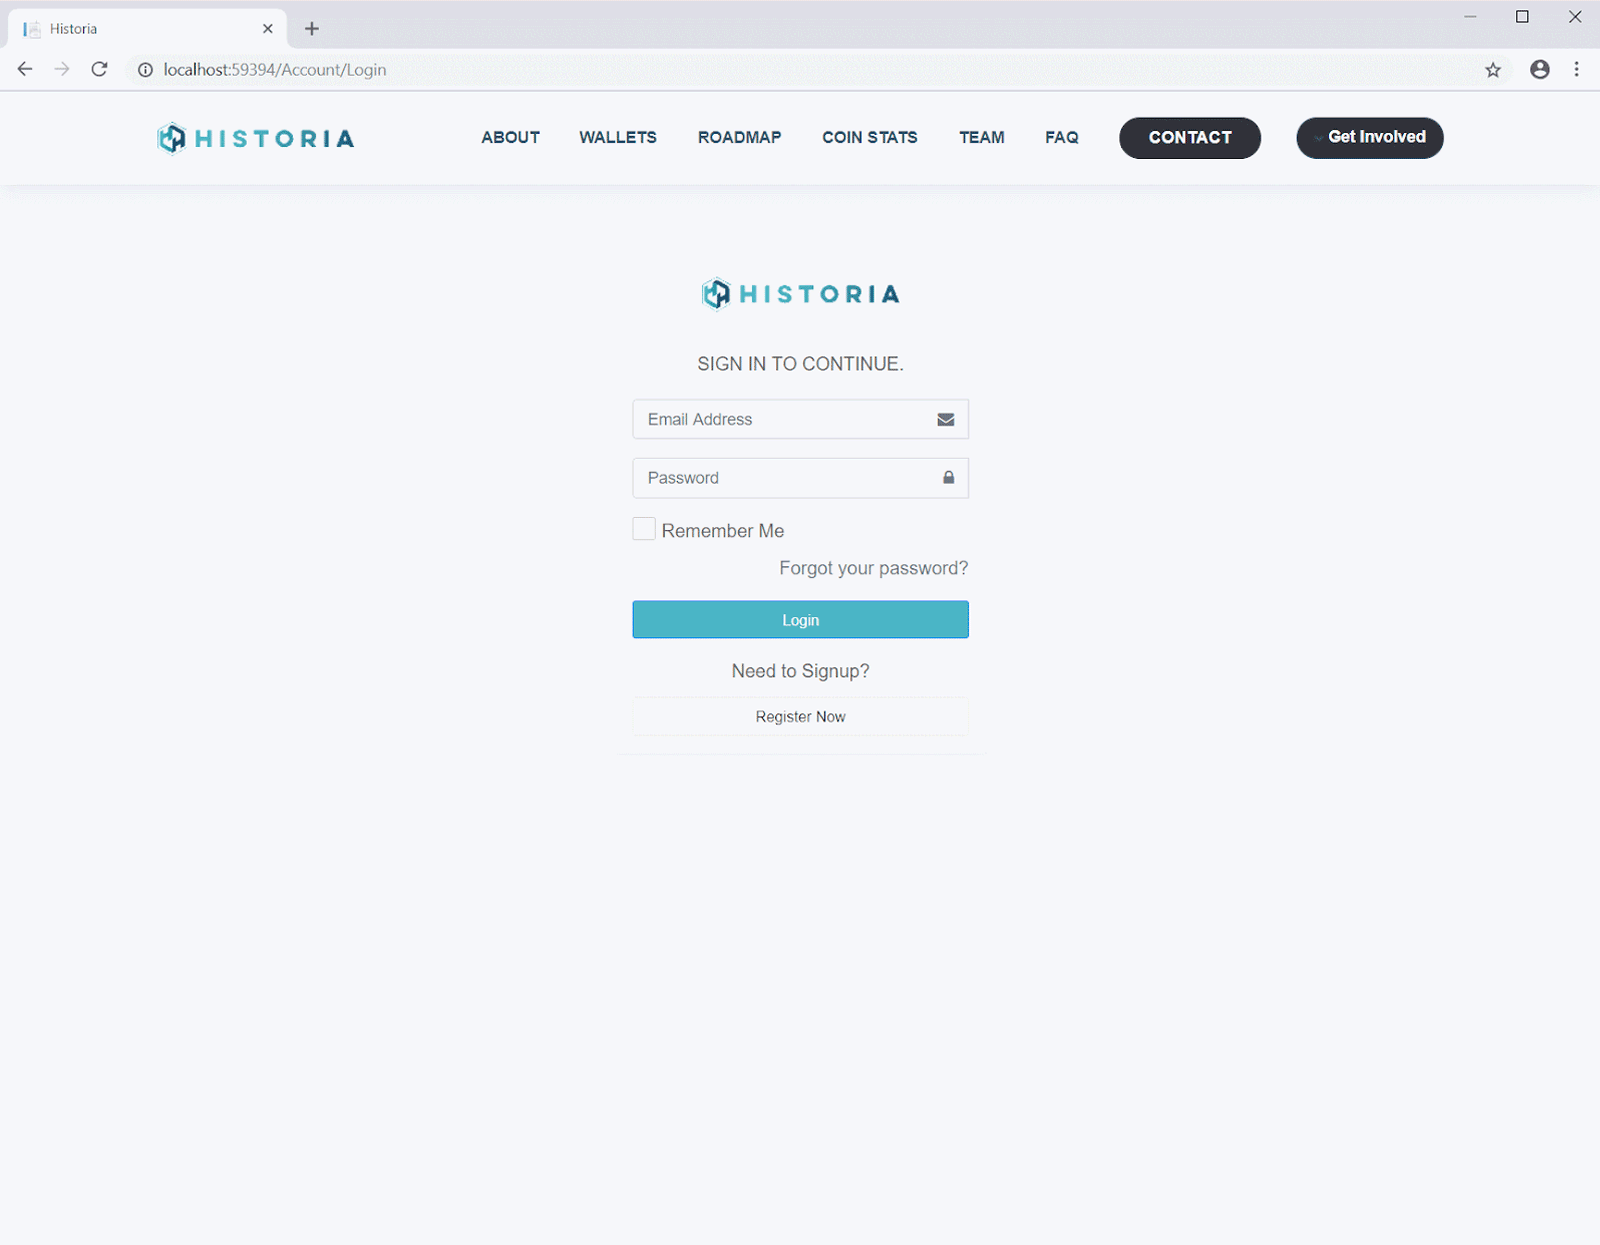
Task: Reload the page with refresh icon
Action: point(99,69)
